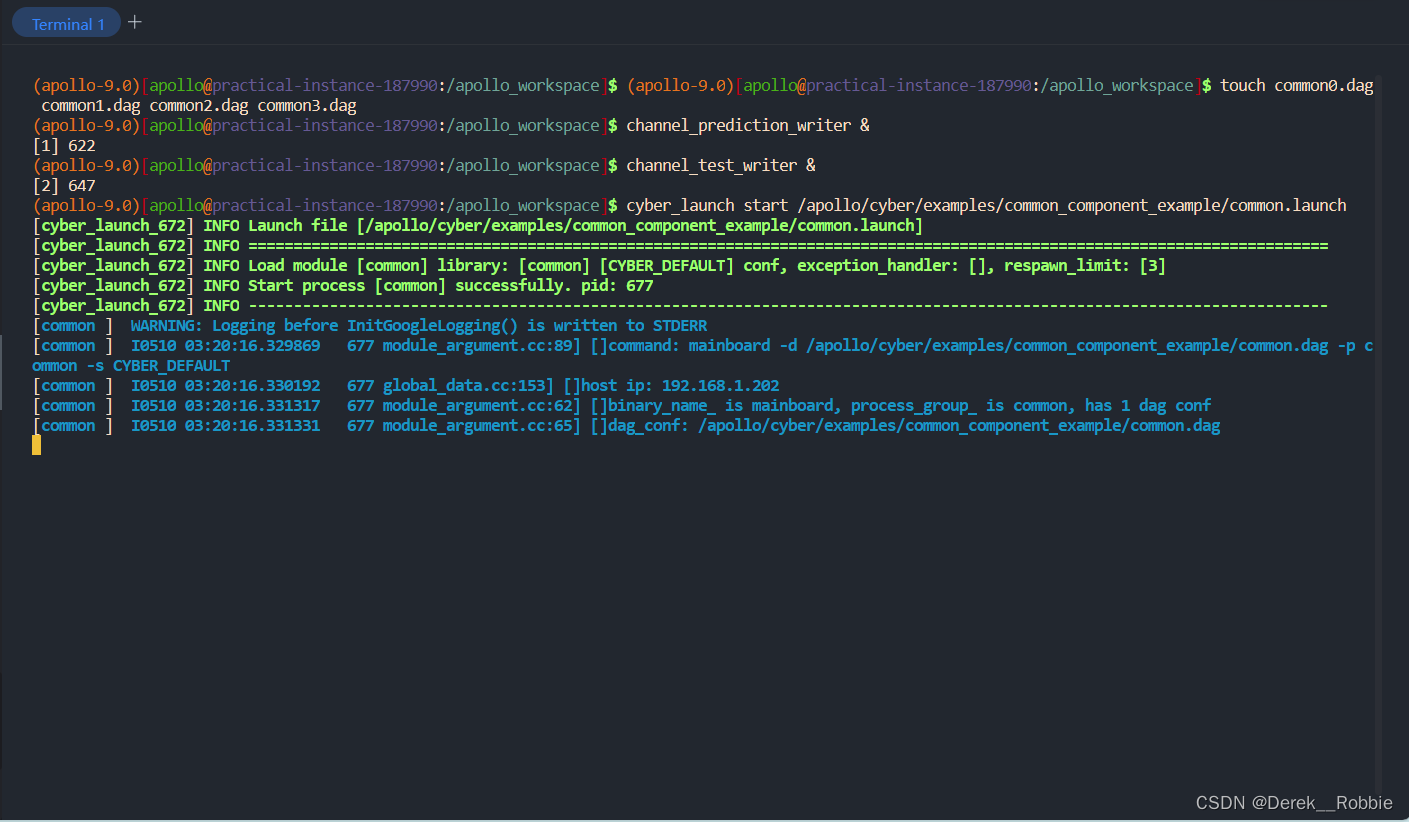Click 'module_argument.cc:62]' source reference
This screenshot has width=1409, height=822.
[481, 406]
